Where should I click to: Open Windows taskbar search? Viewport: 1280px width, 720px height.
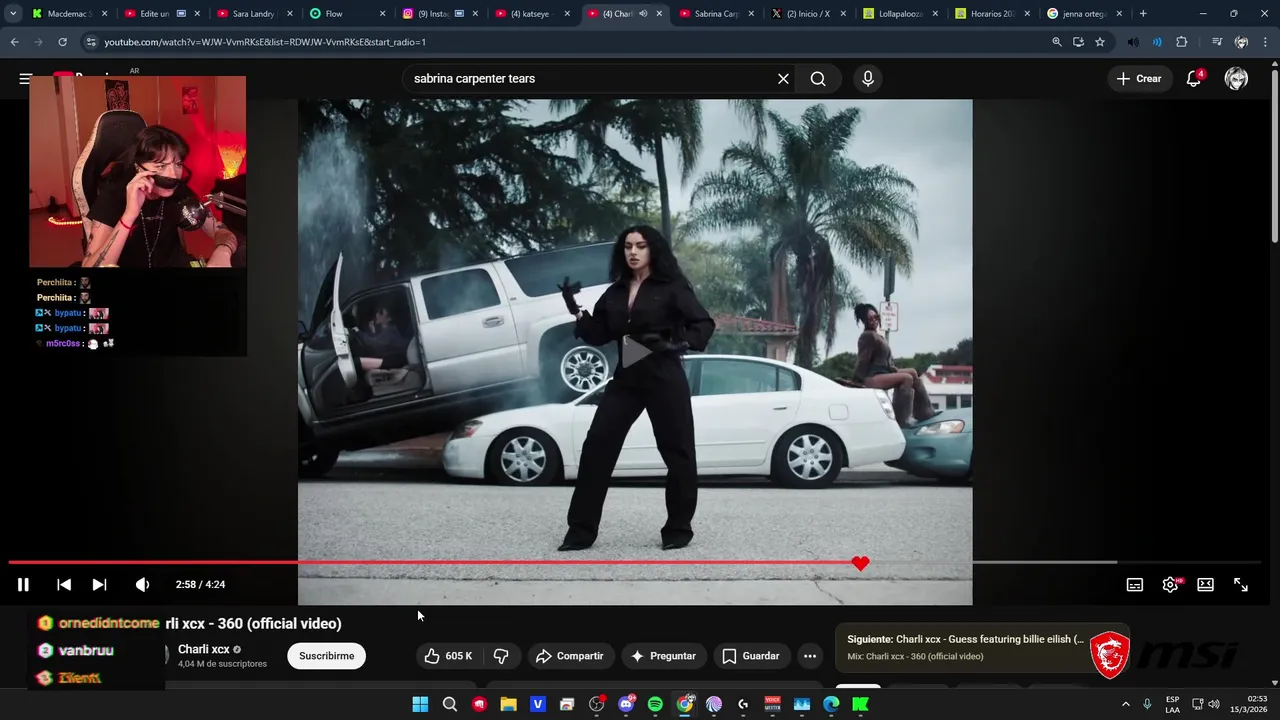450,704
